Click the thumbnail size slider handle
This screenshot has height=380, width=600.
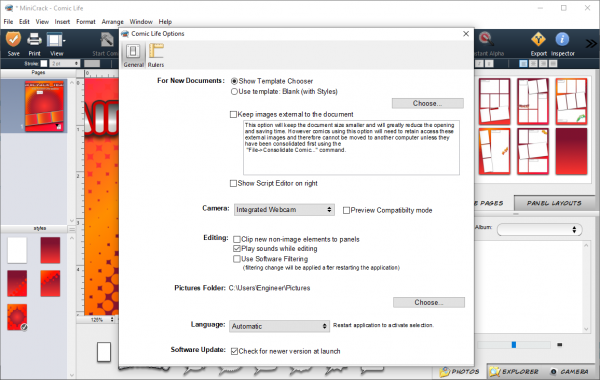pos(514,345)
